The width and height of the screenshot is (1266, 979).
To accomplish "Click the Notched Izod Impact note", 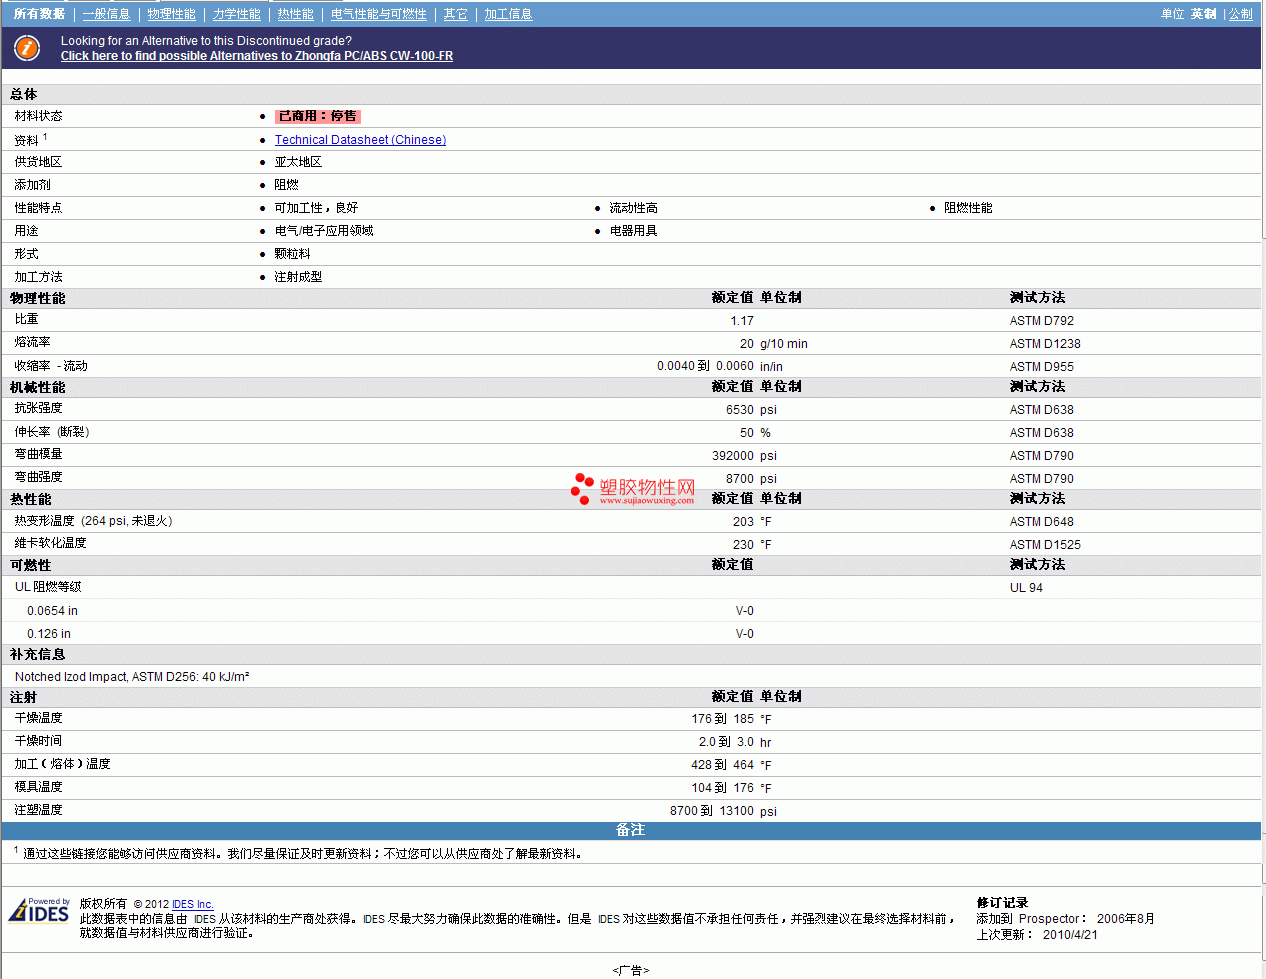I will tap(132, 677).
